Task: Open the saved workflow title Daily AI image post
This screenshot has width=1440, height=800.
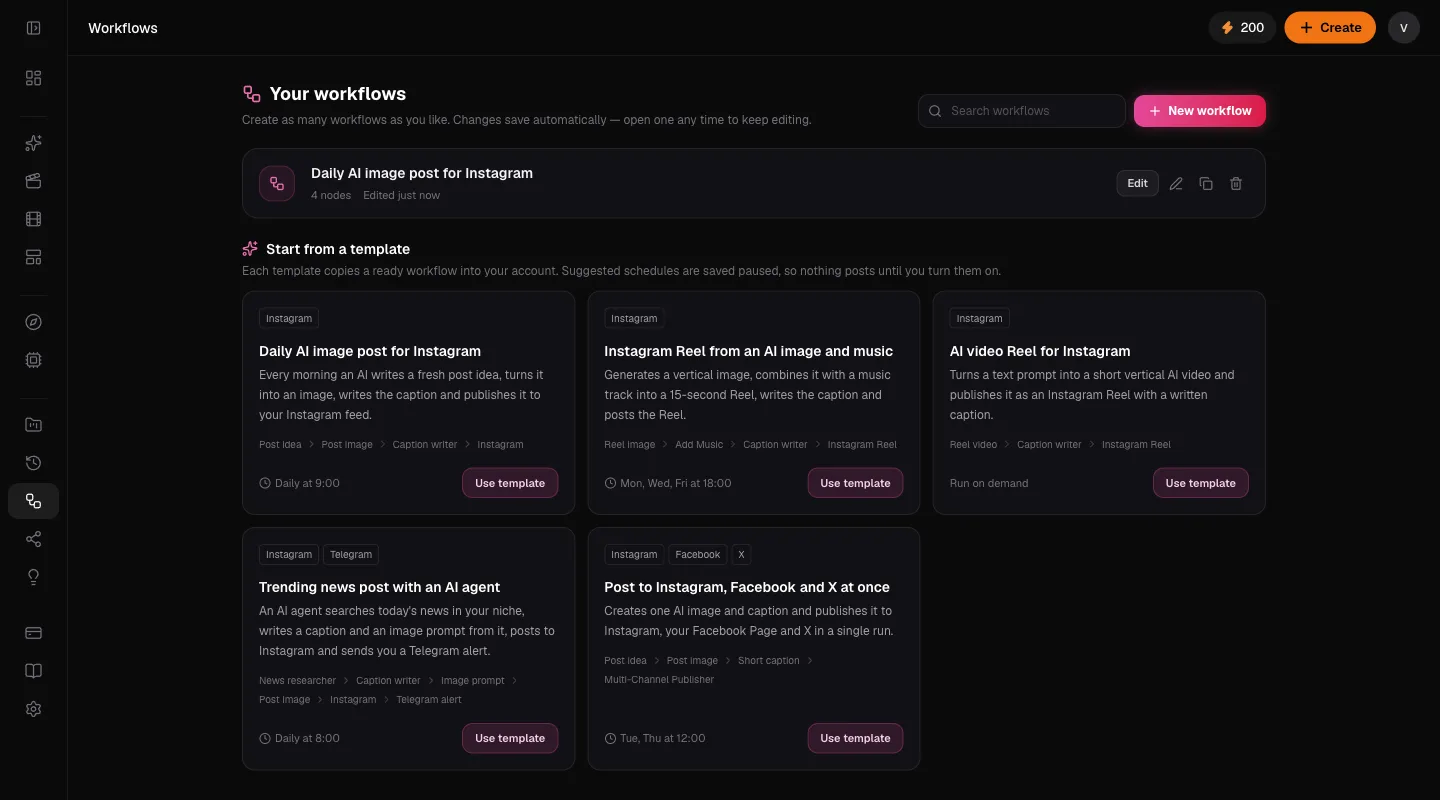Action: point(422,173)
